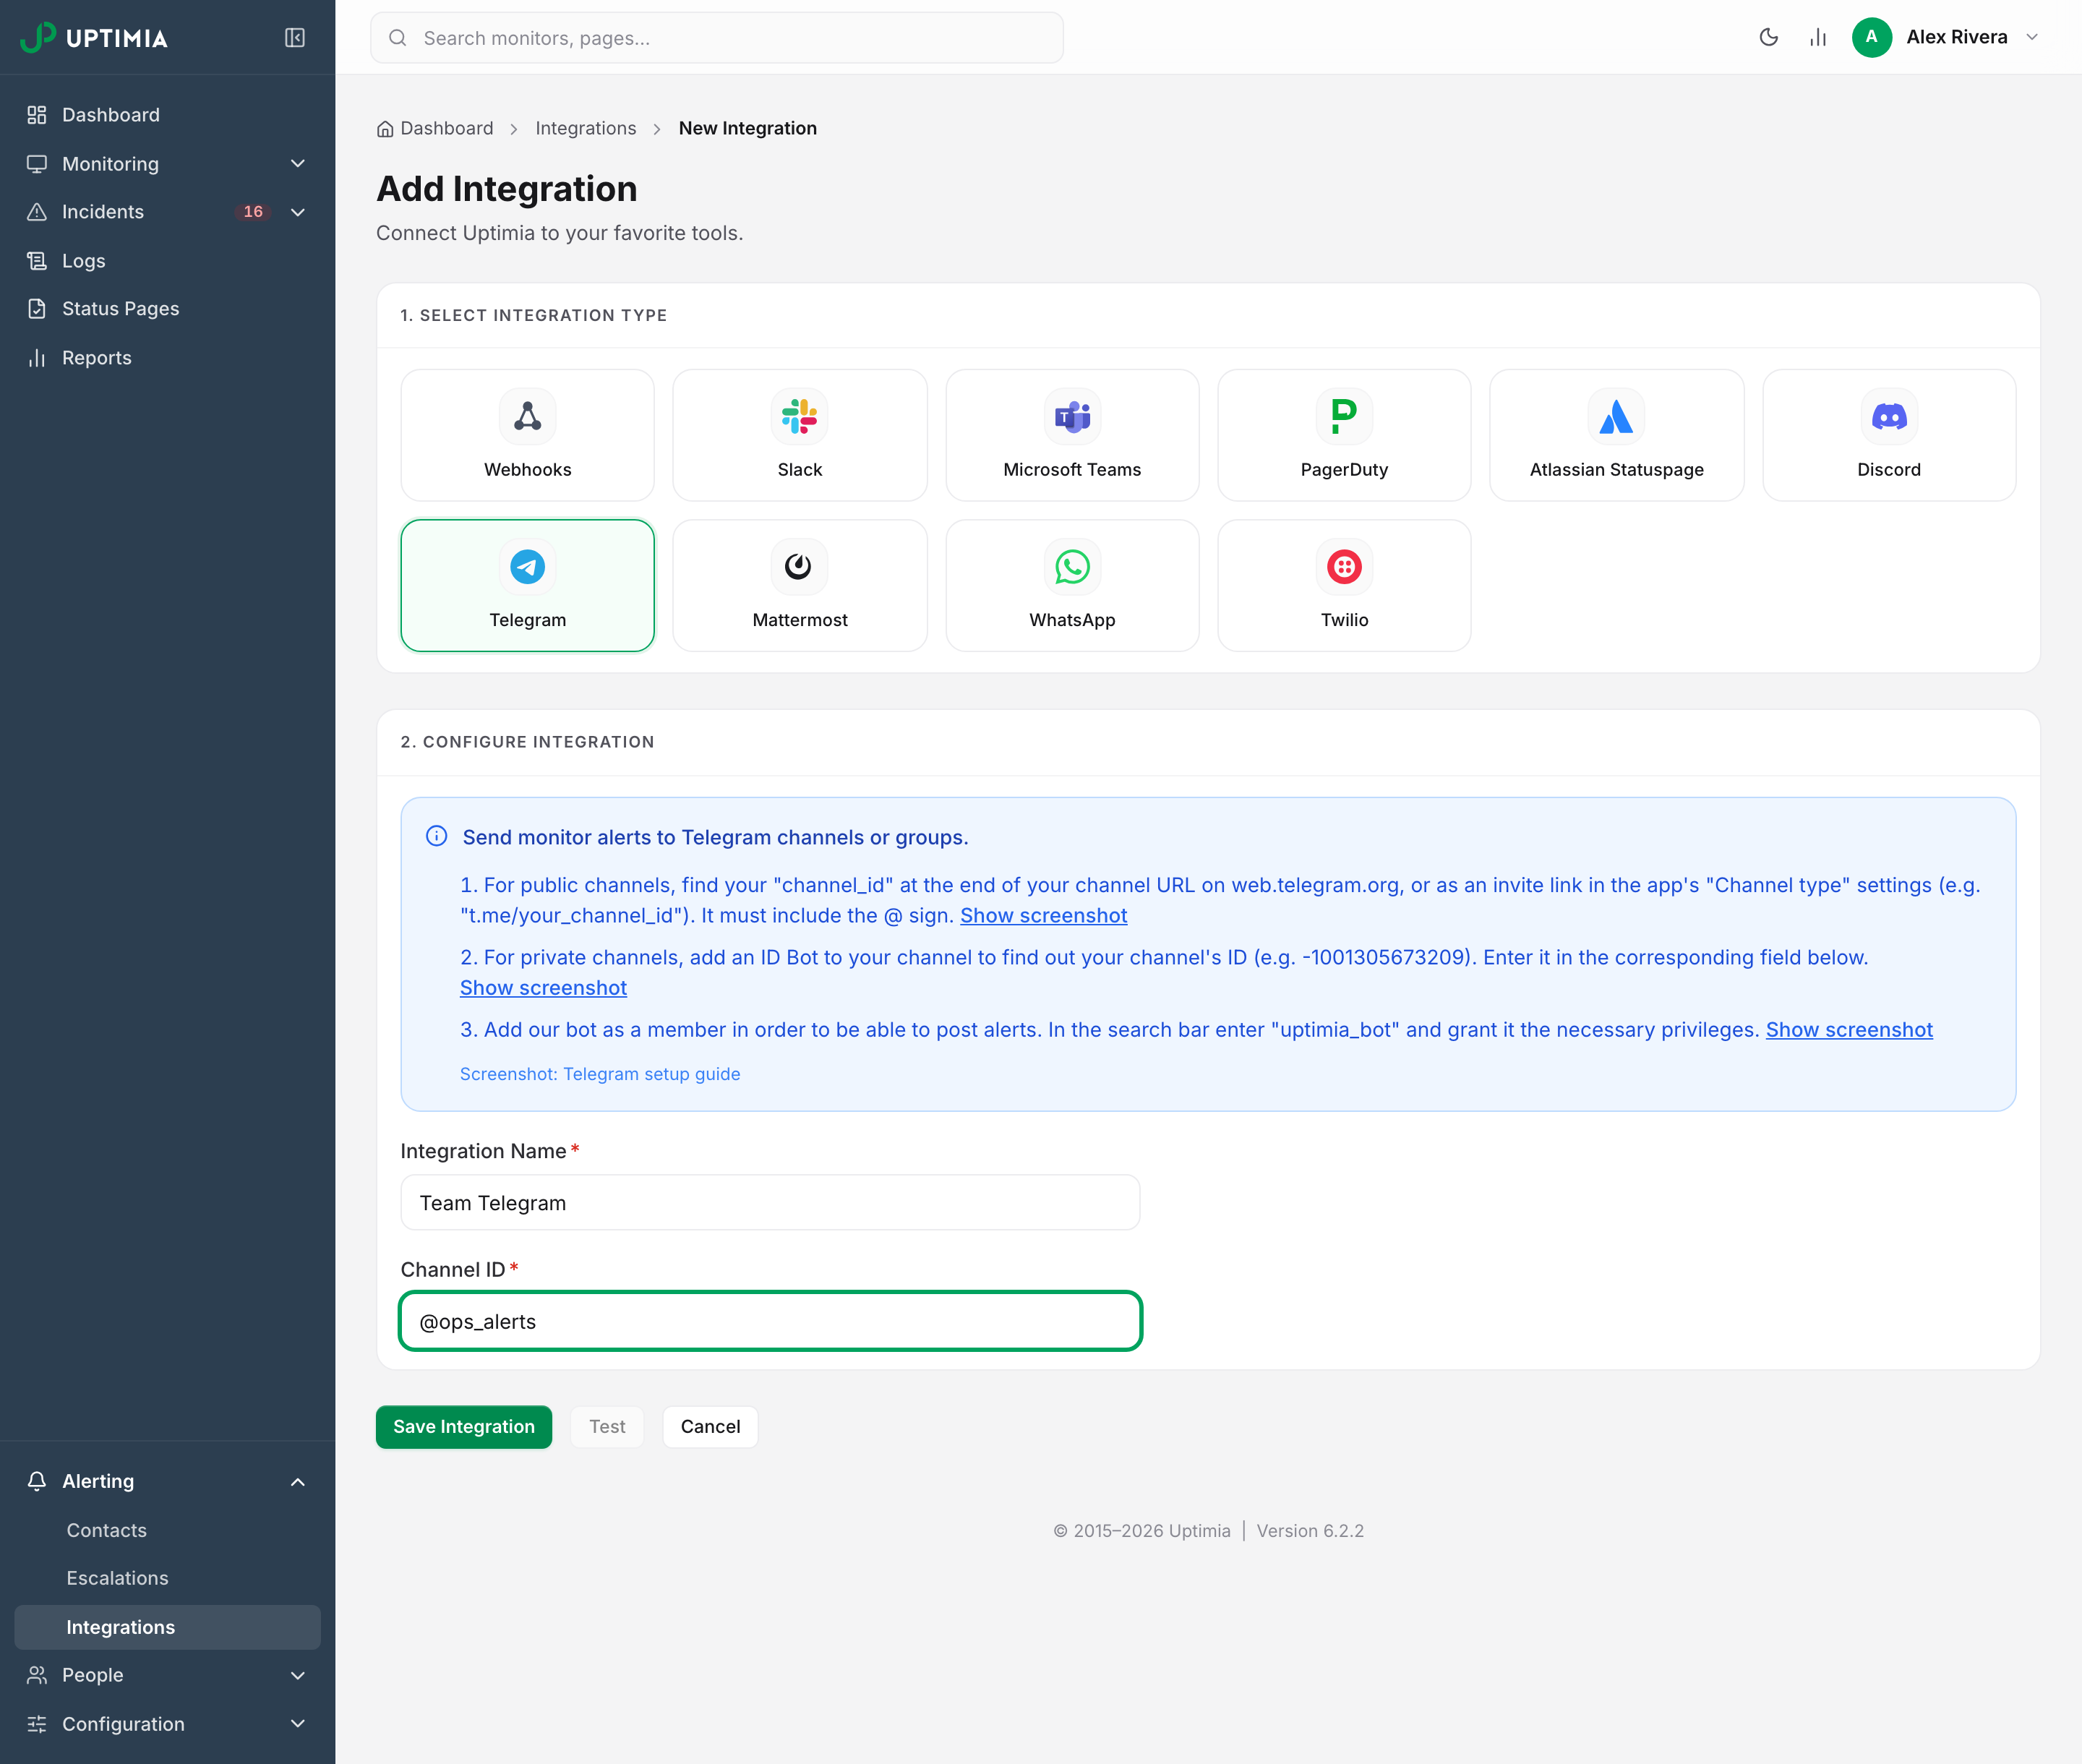Select the Telegram integration card
The height and width of the screenshot is (1764, 2082).
527,585
